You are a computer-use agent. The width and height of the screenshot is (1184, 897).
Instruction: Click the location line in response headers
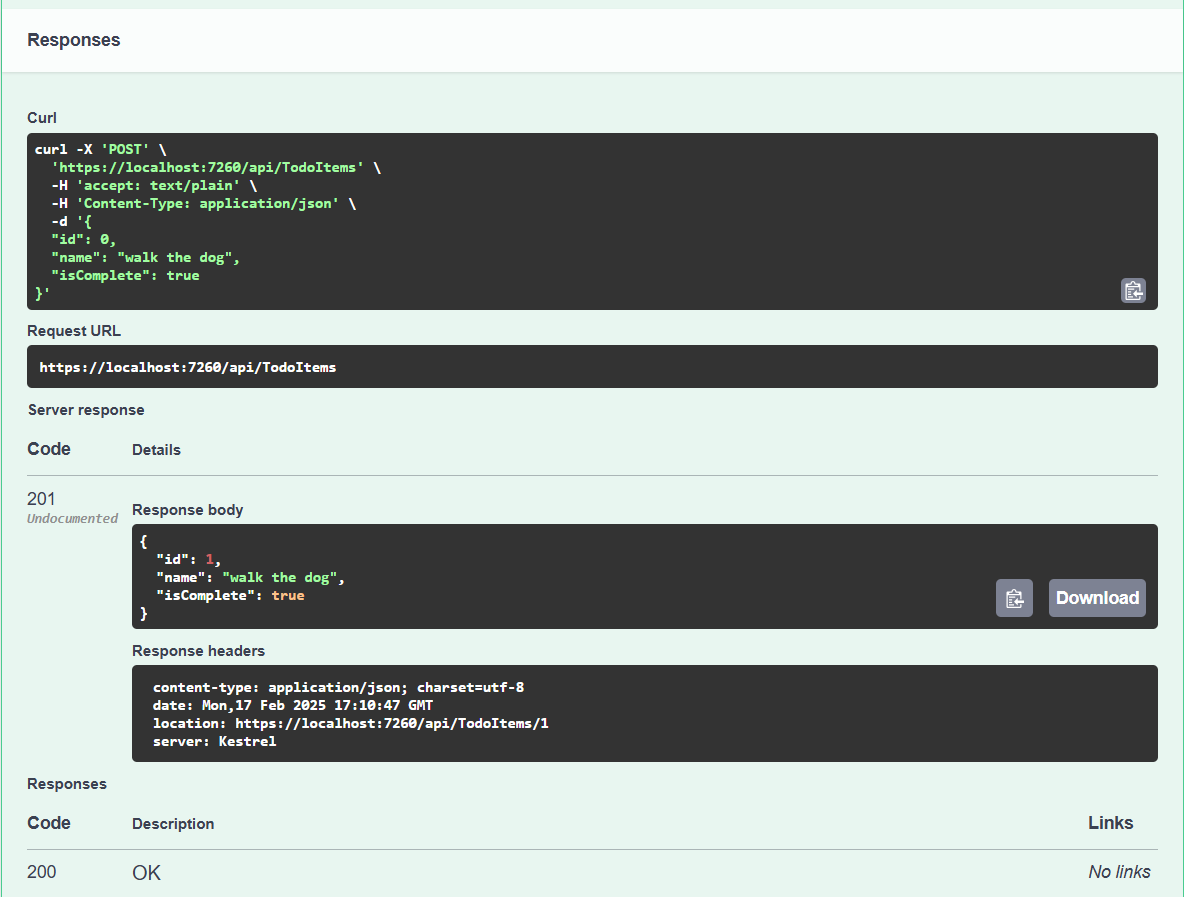coord(350,723)
